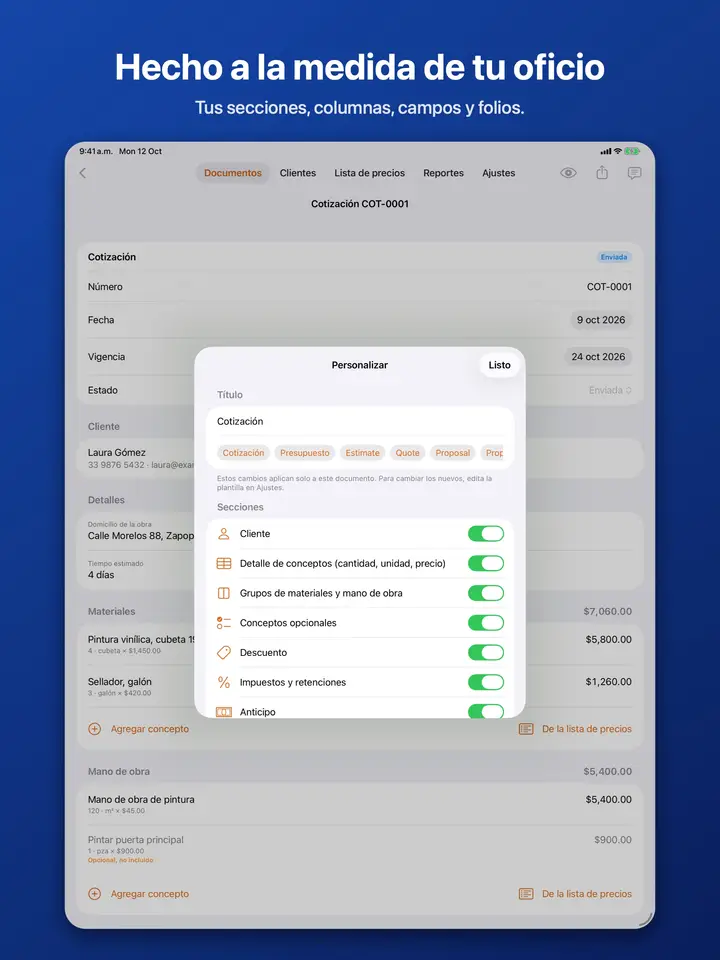The image size is (720, 960).
Task: Tap the Conceptos opcionales checklist icon
Action: pos(224,623)
